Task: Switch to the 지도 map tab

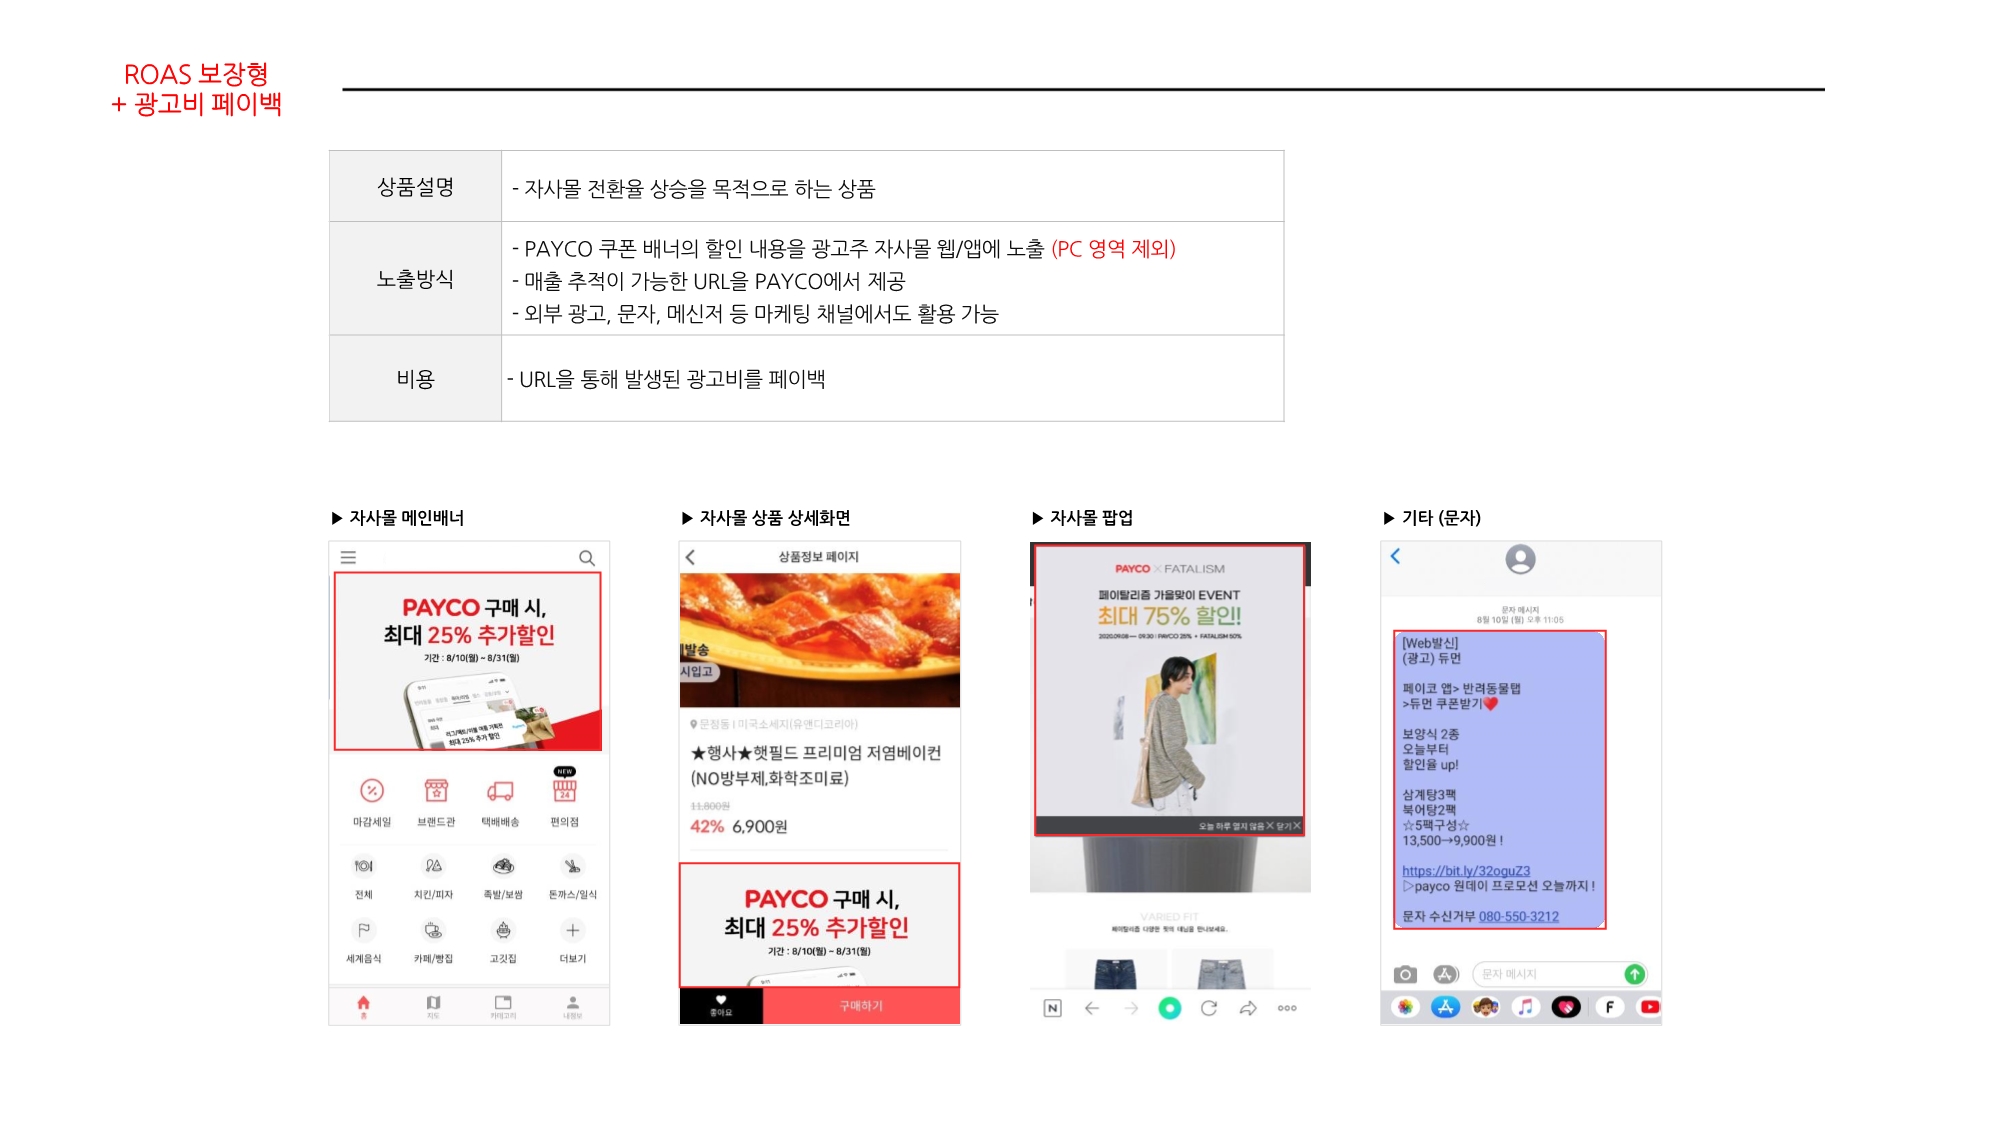Action: tap(433, 1004)
